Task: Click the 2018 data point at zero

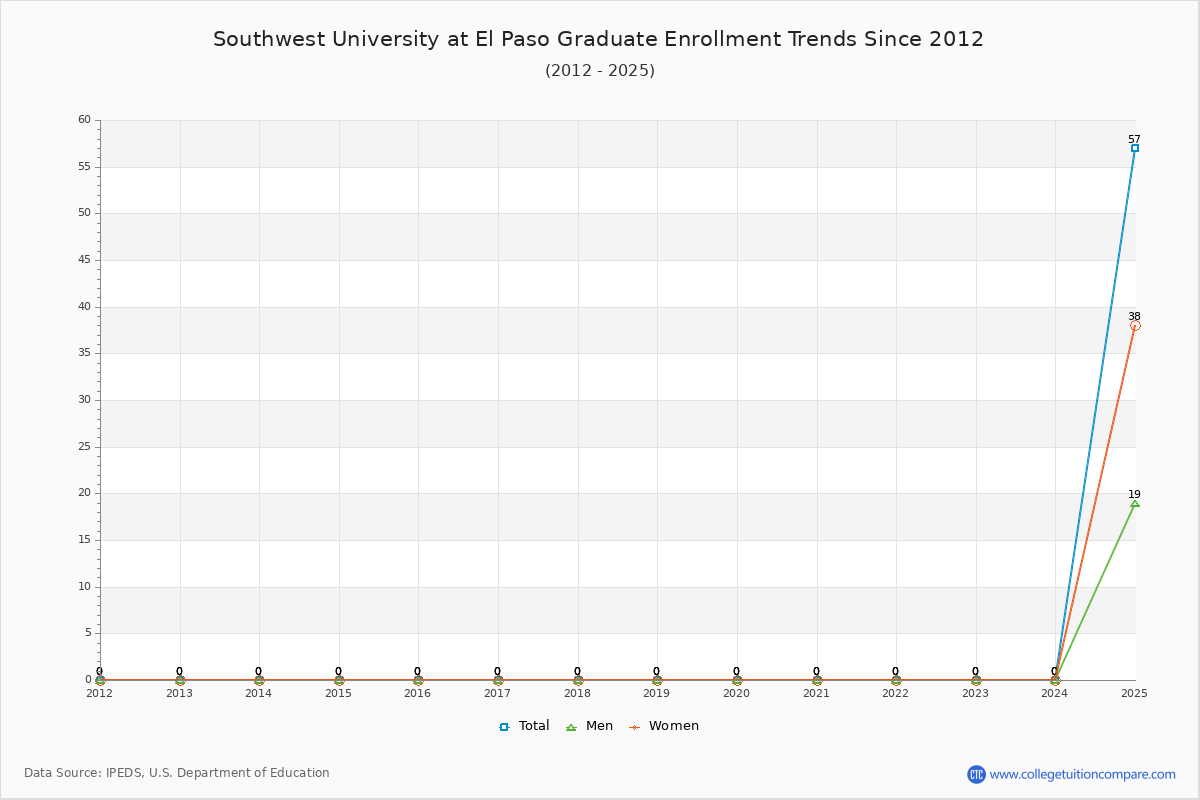Action: [x=578, y=680]
